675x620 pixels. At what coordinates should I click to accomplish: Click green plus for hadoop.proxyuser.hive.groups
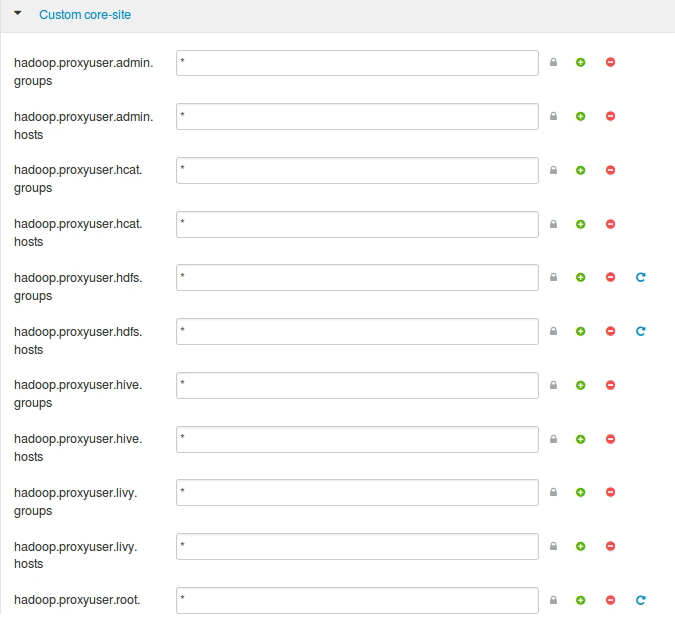pyautogui.click(x=580, y=385)
